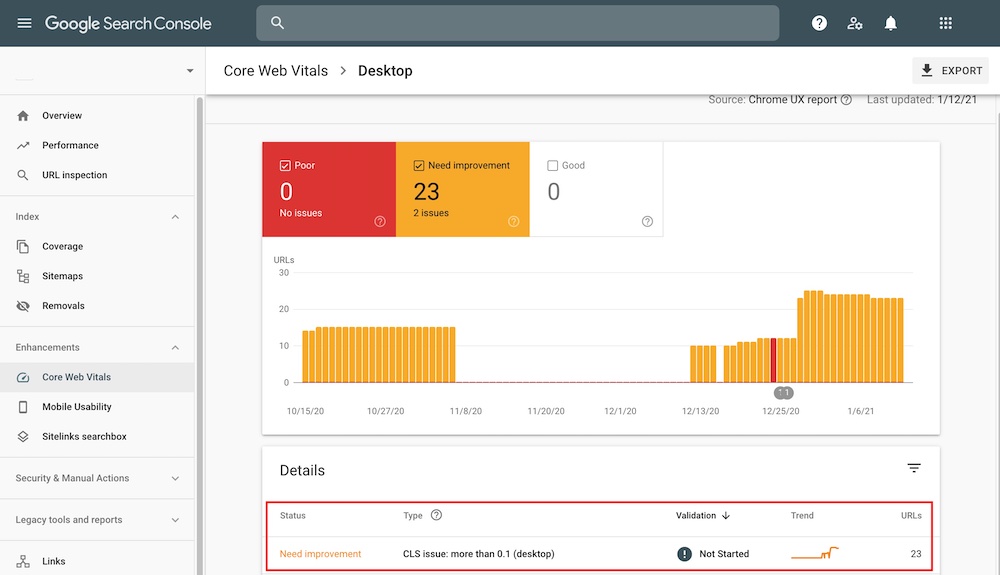Expand Security & Manual Actions section
Image resolution: width=1000 pixels, height=575 pixels.
176,479
